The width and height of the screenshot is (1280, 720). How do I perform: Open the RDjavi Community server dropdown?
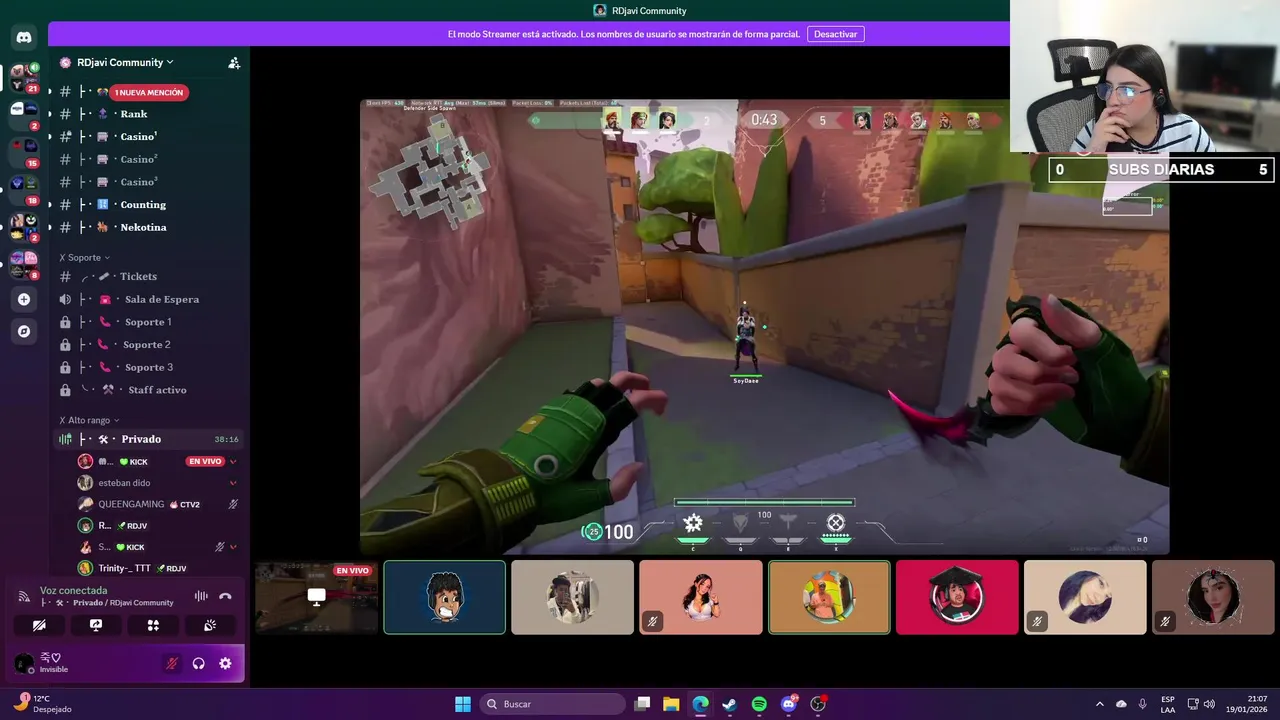125,62
